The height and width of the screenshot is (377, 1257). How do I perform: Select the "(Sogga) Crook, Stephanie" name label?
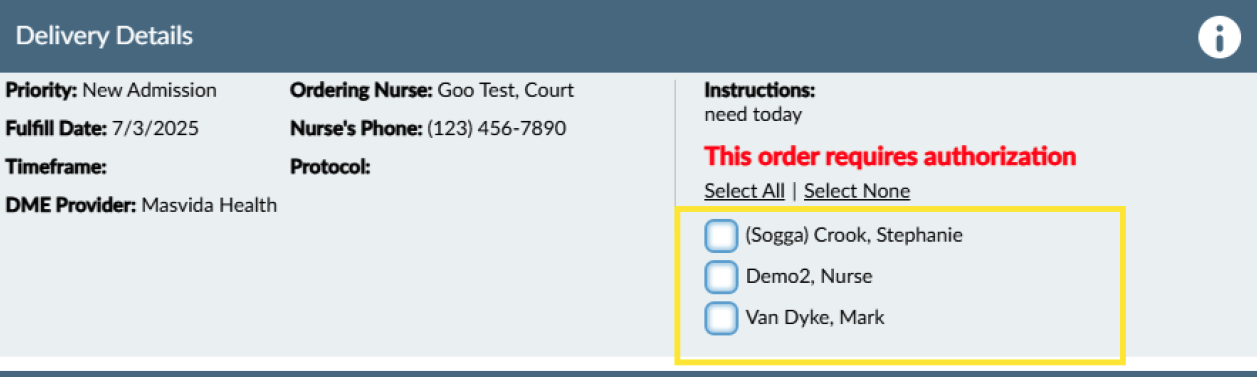click(x=854, y=236)
